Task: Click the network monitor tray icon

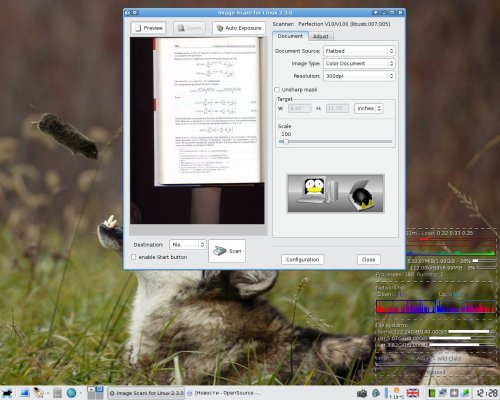Action: pyautogui.click(x=443, y=393)
